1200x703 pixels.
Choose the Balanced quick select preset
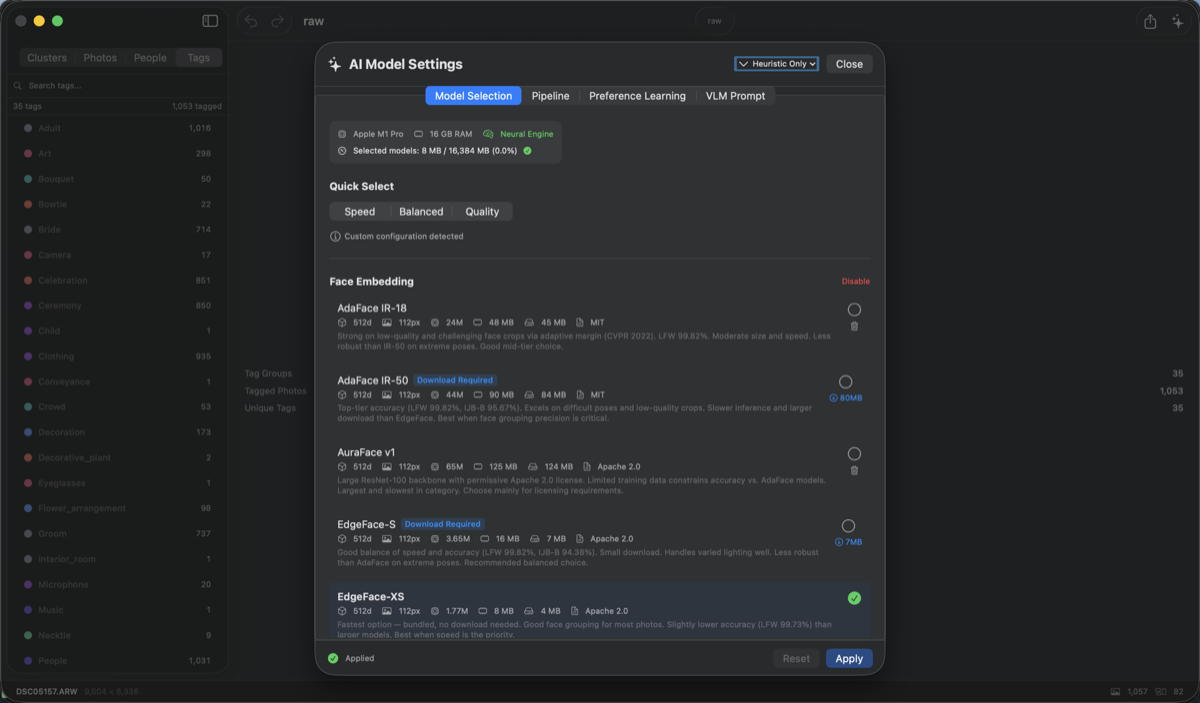click(421, 212)
